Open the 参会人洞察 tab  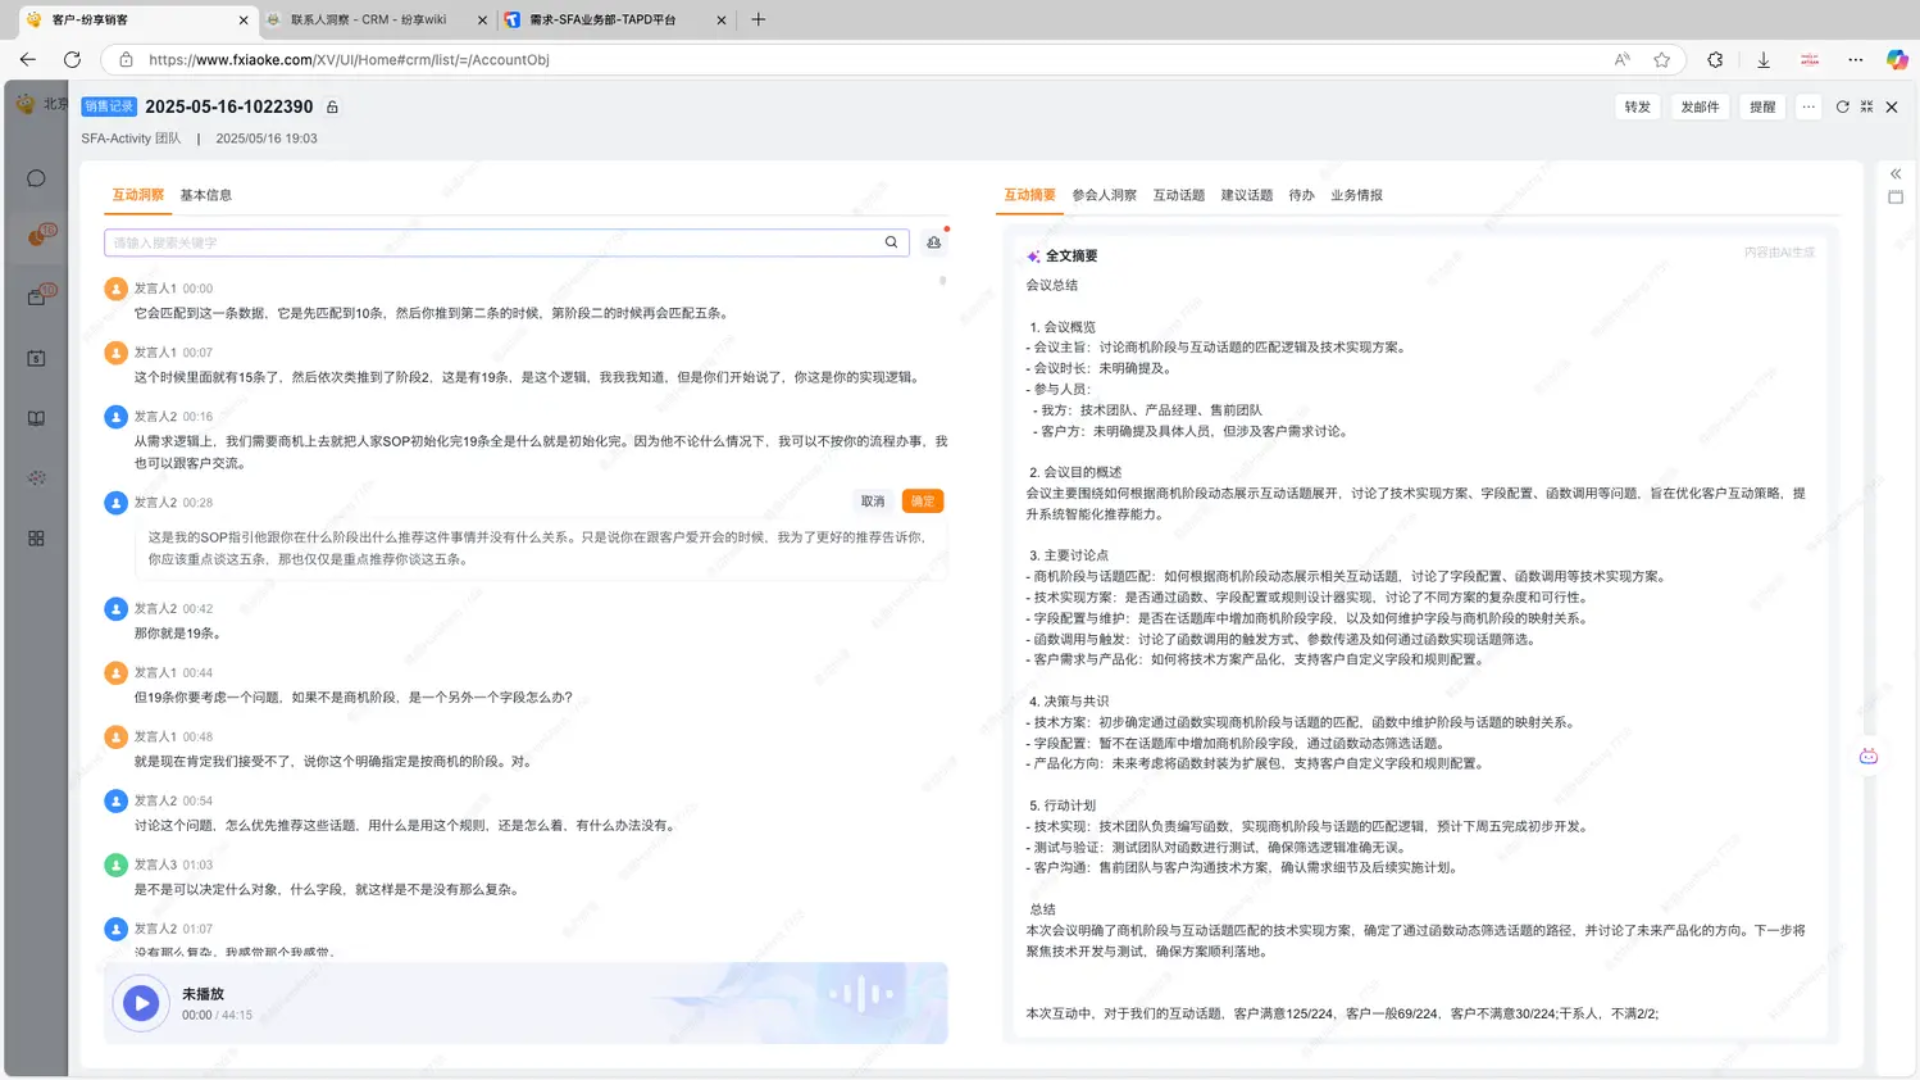click(x=1104, y=195)
